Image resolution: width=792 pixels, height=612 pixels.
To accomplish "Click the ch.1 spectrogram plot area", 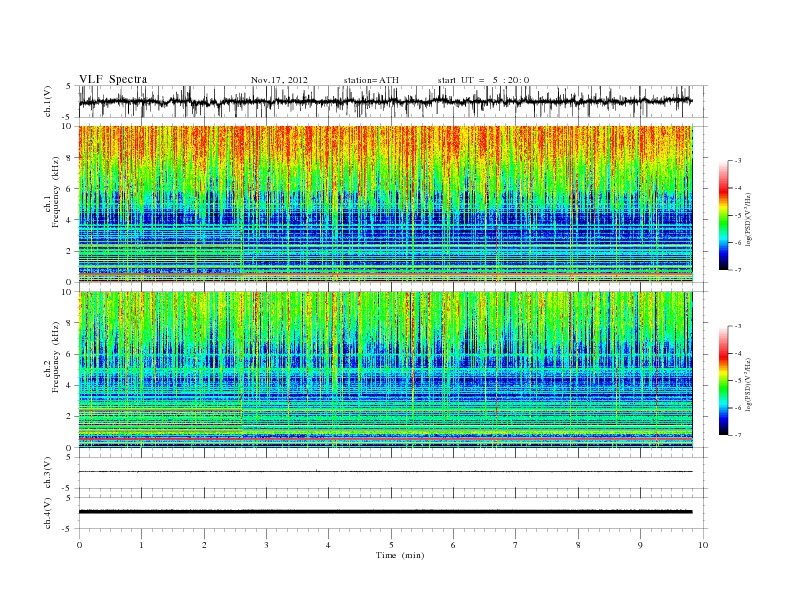I will click(x=385, y=204).
